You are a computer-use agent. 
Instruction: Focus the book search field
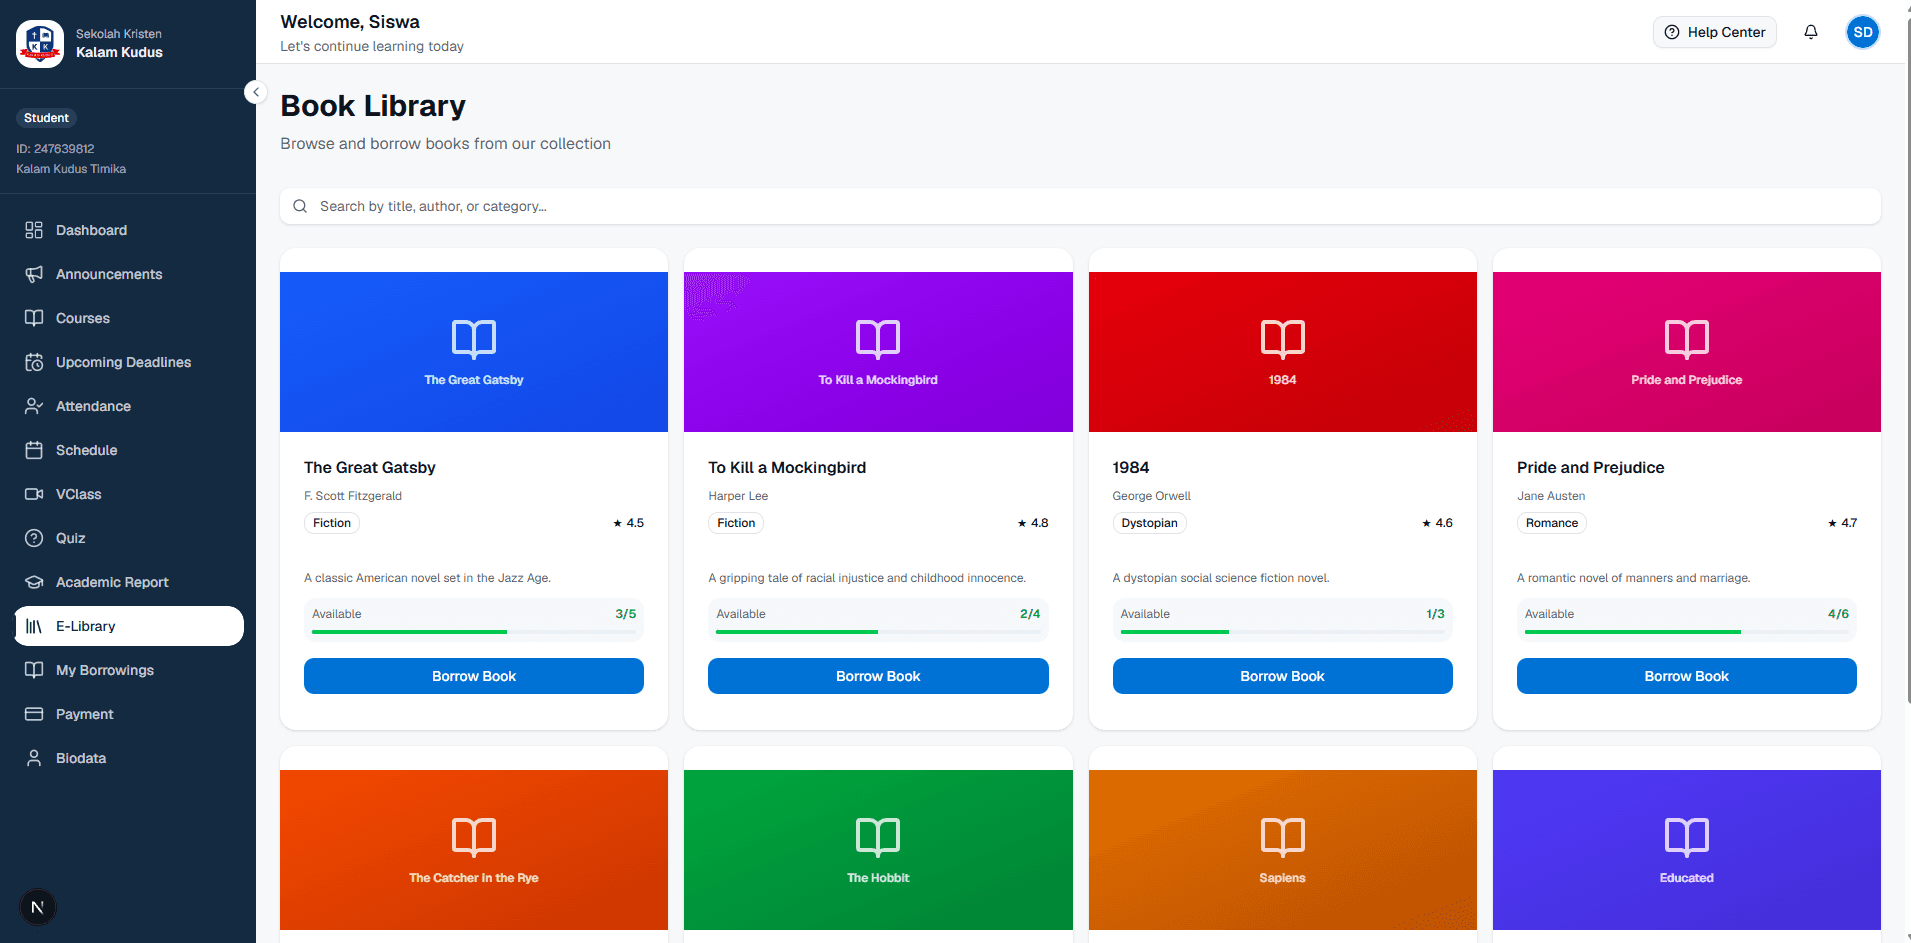coord(1080,206)
